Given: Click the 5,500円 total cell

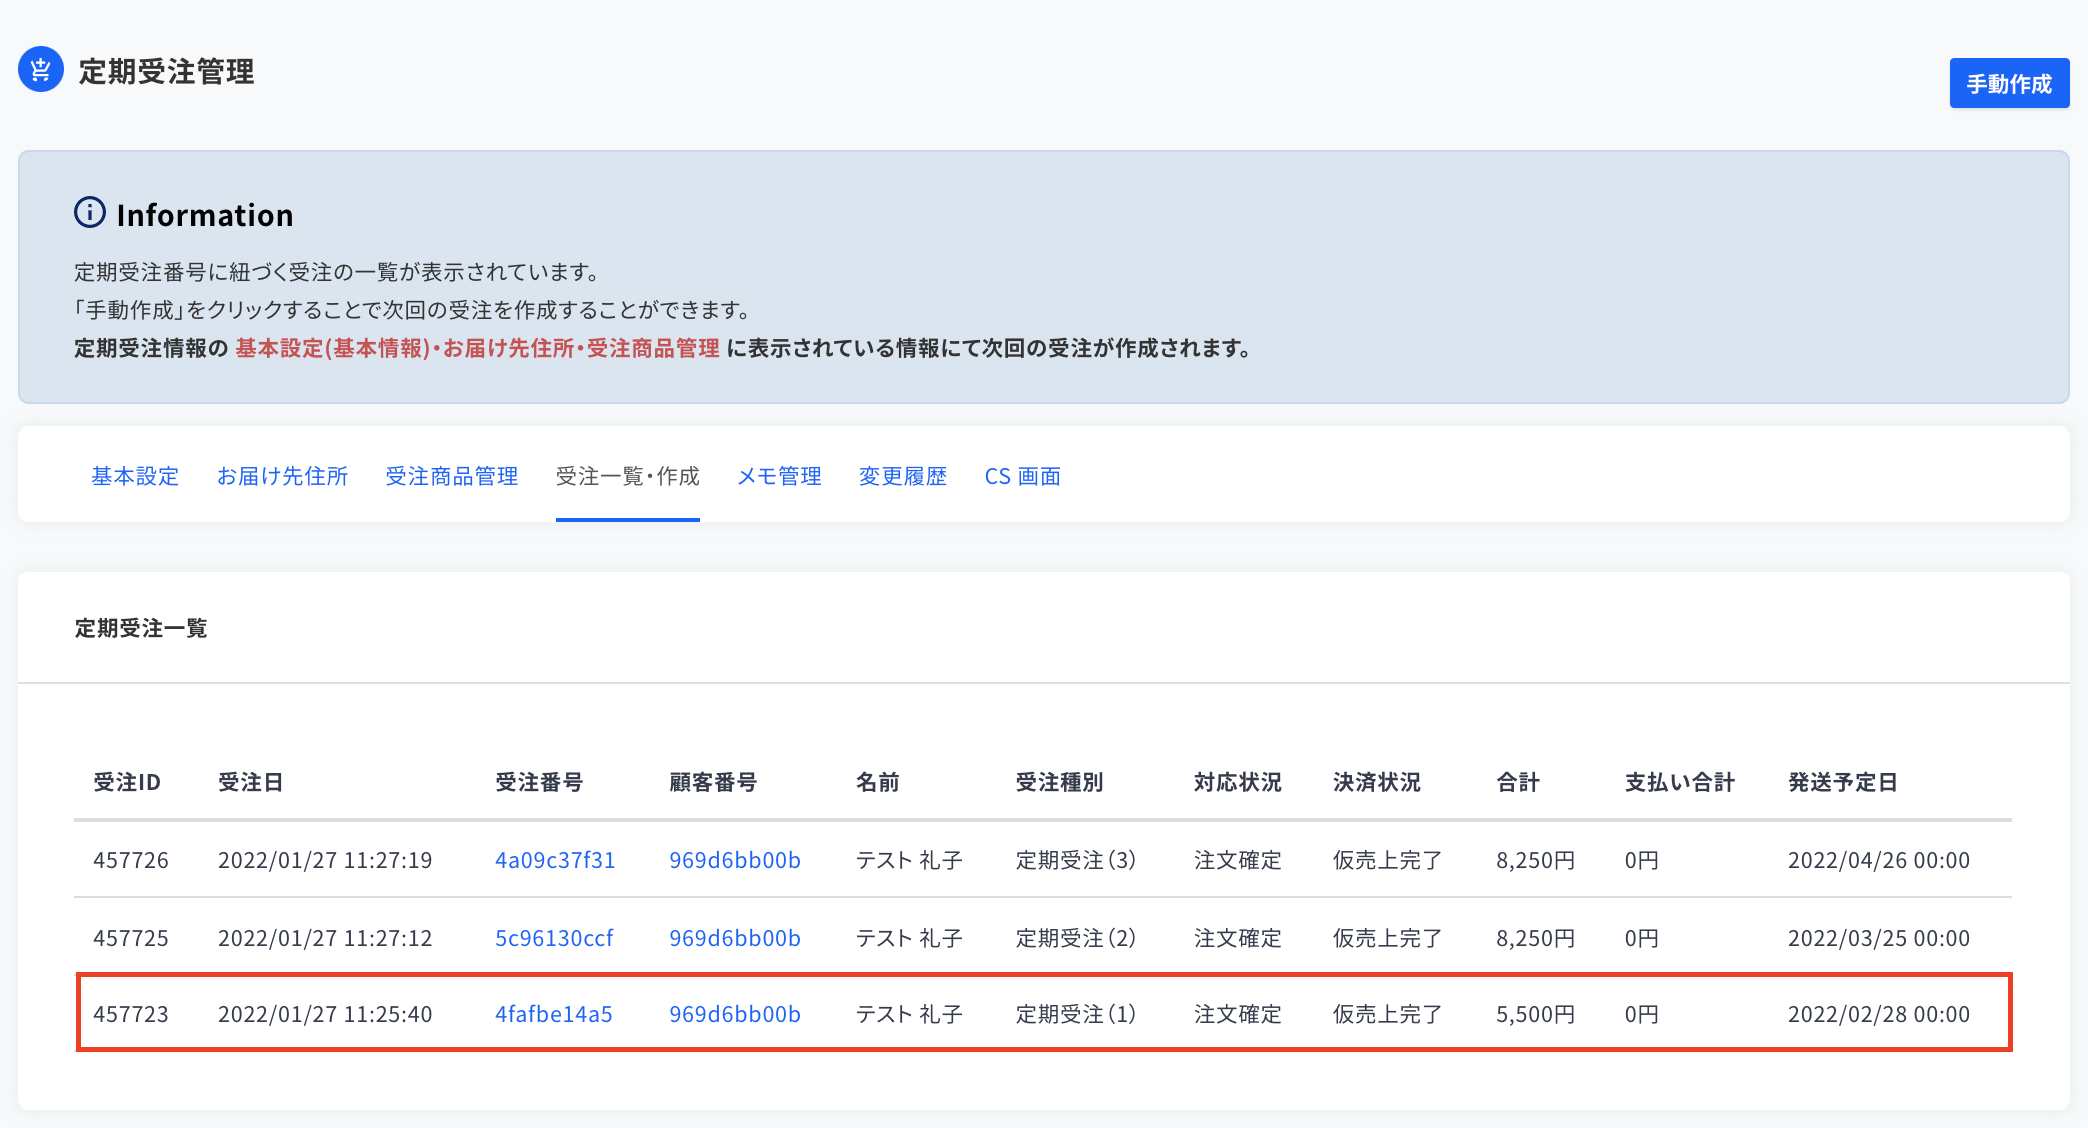Looking at the screenshot, I should point(1536,1014).
